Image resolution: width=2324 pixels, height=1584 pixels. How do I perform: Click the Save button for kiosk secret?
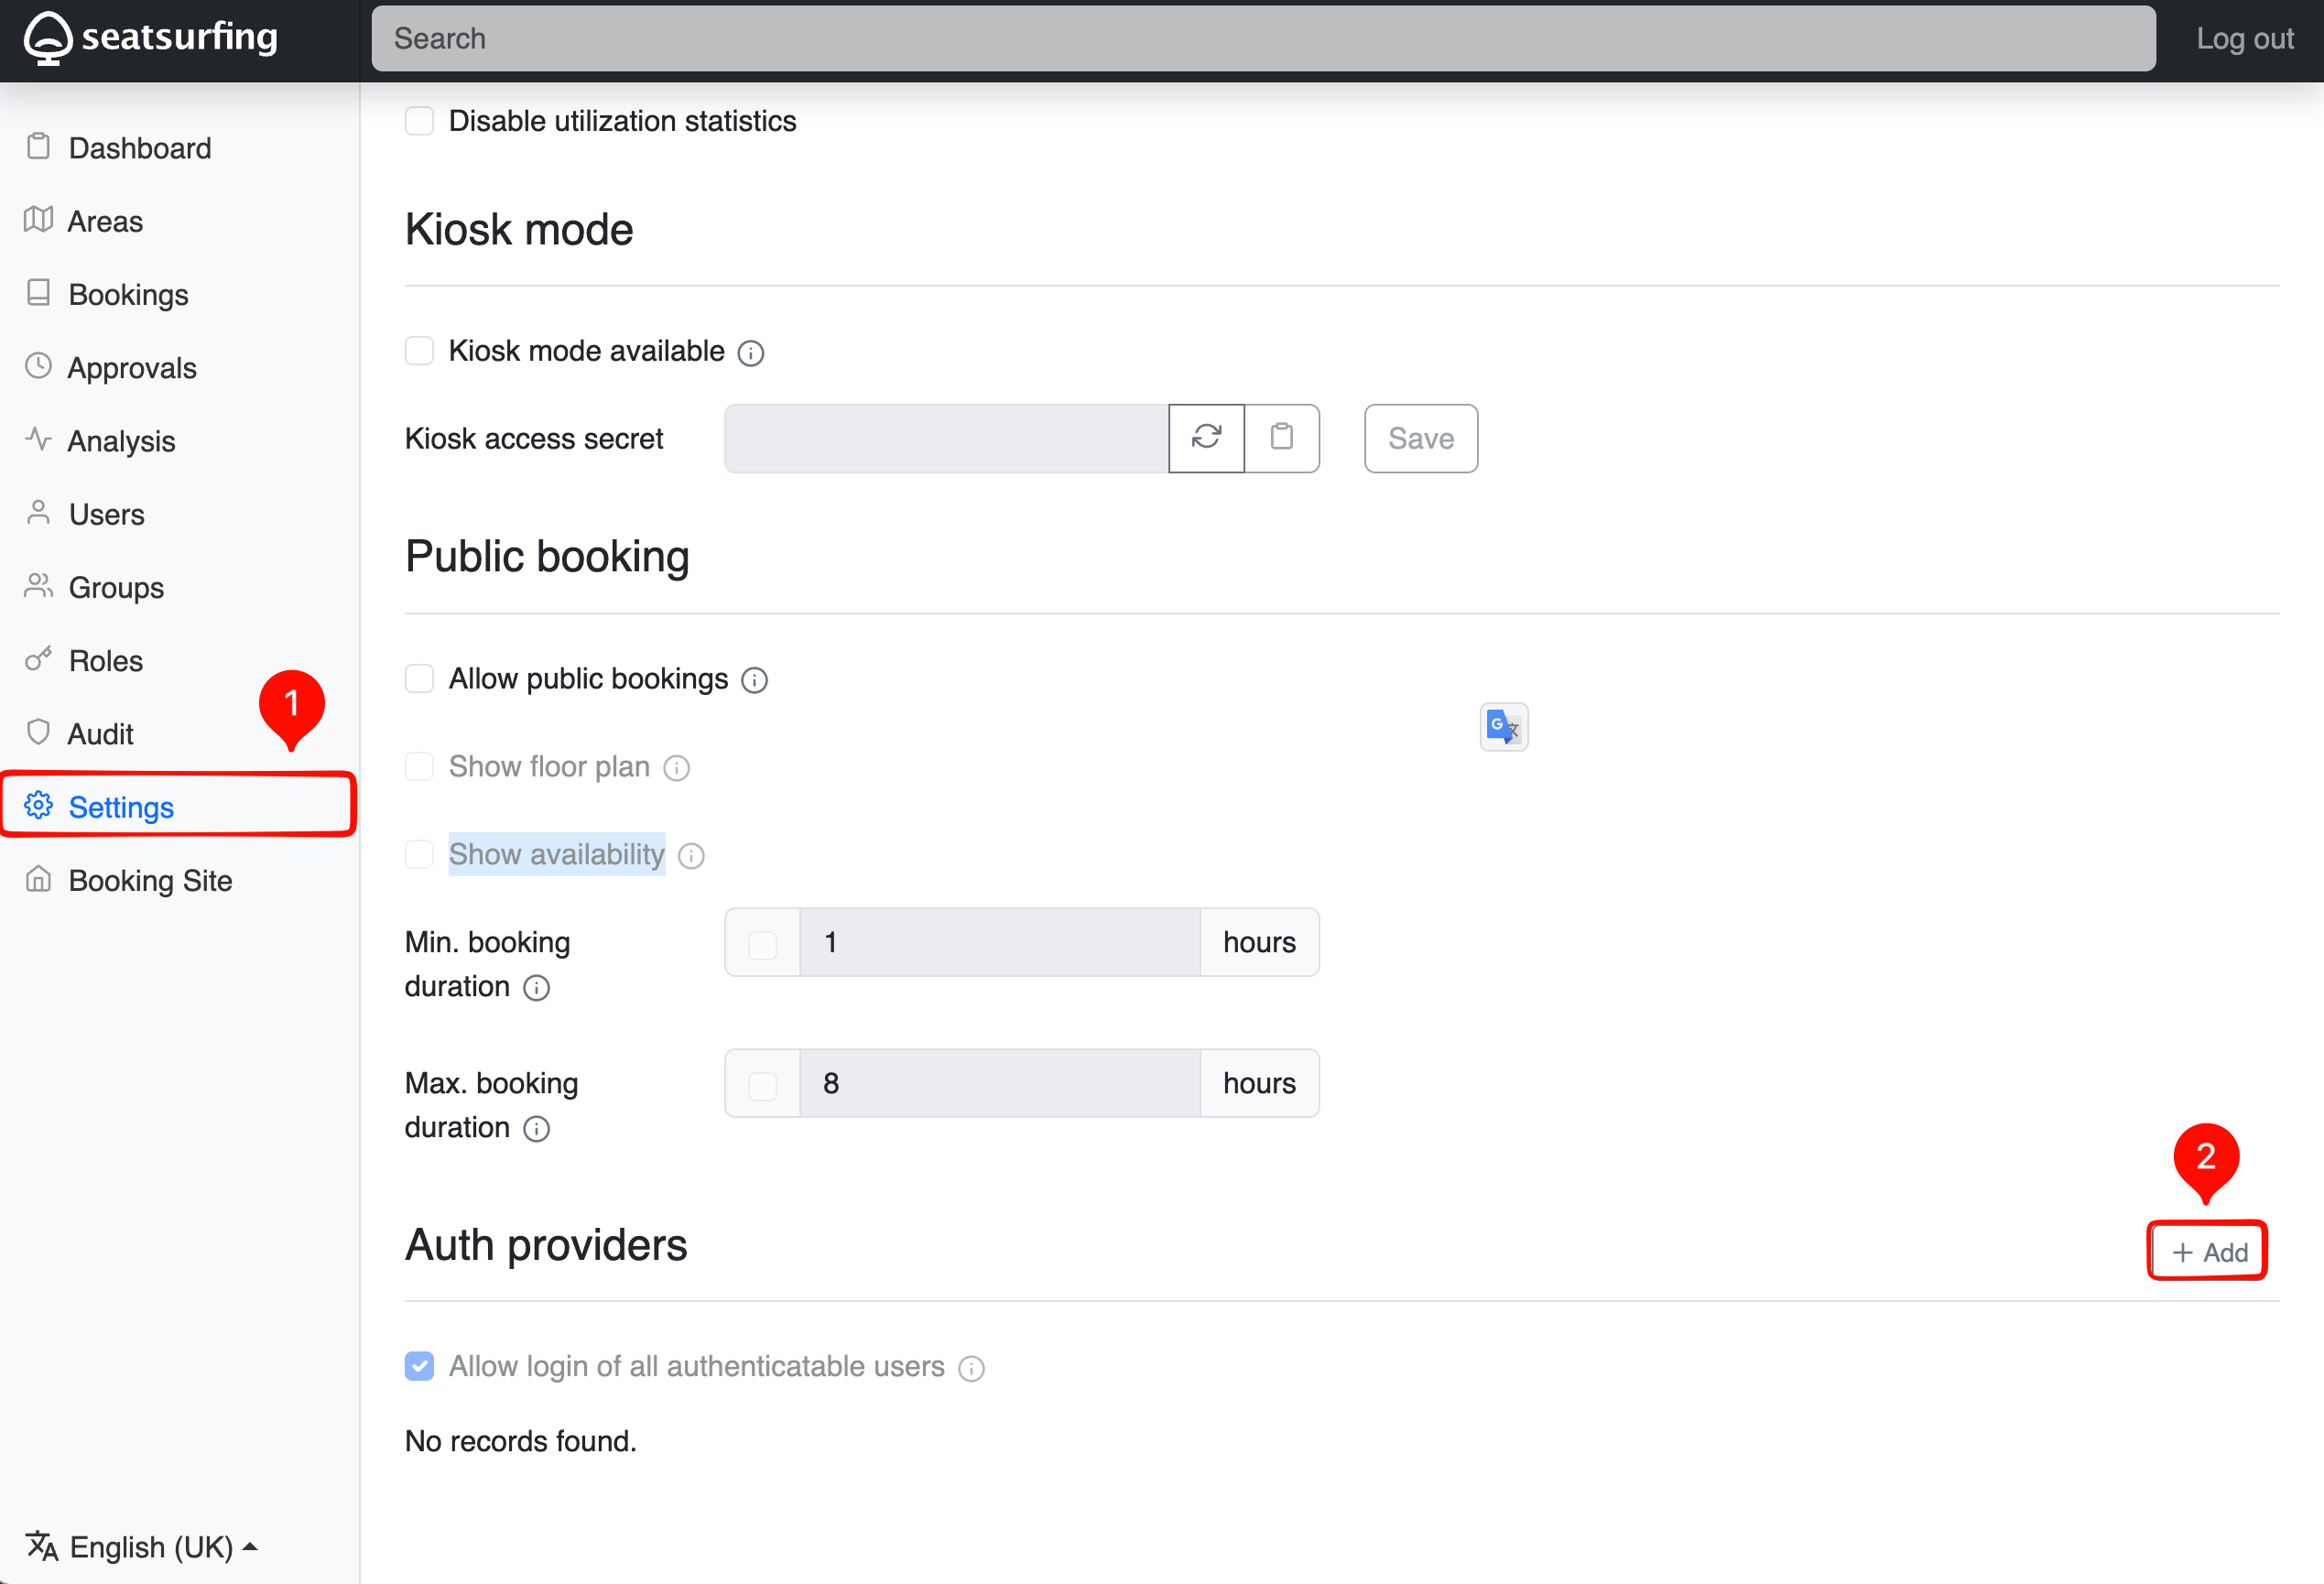[1420, 438]
